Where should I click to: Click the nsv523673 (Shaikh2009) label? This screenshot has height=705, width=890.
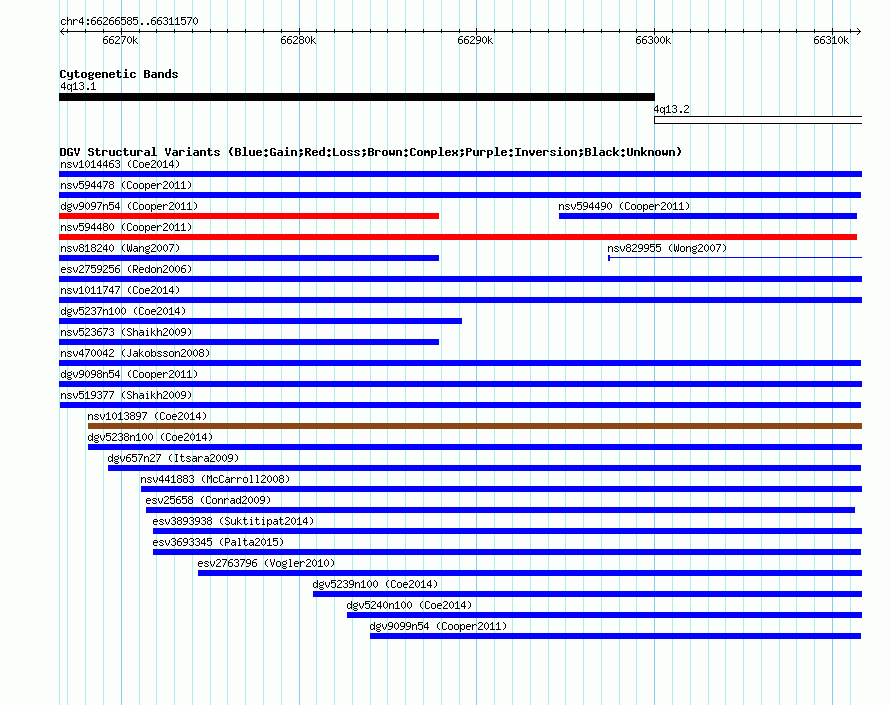pyautogui.click(x=126, y=332)
